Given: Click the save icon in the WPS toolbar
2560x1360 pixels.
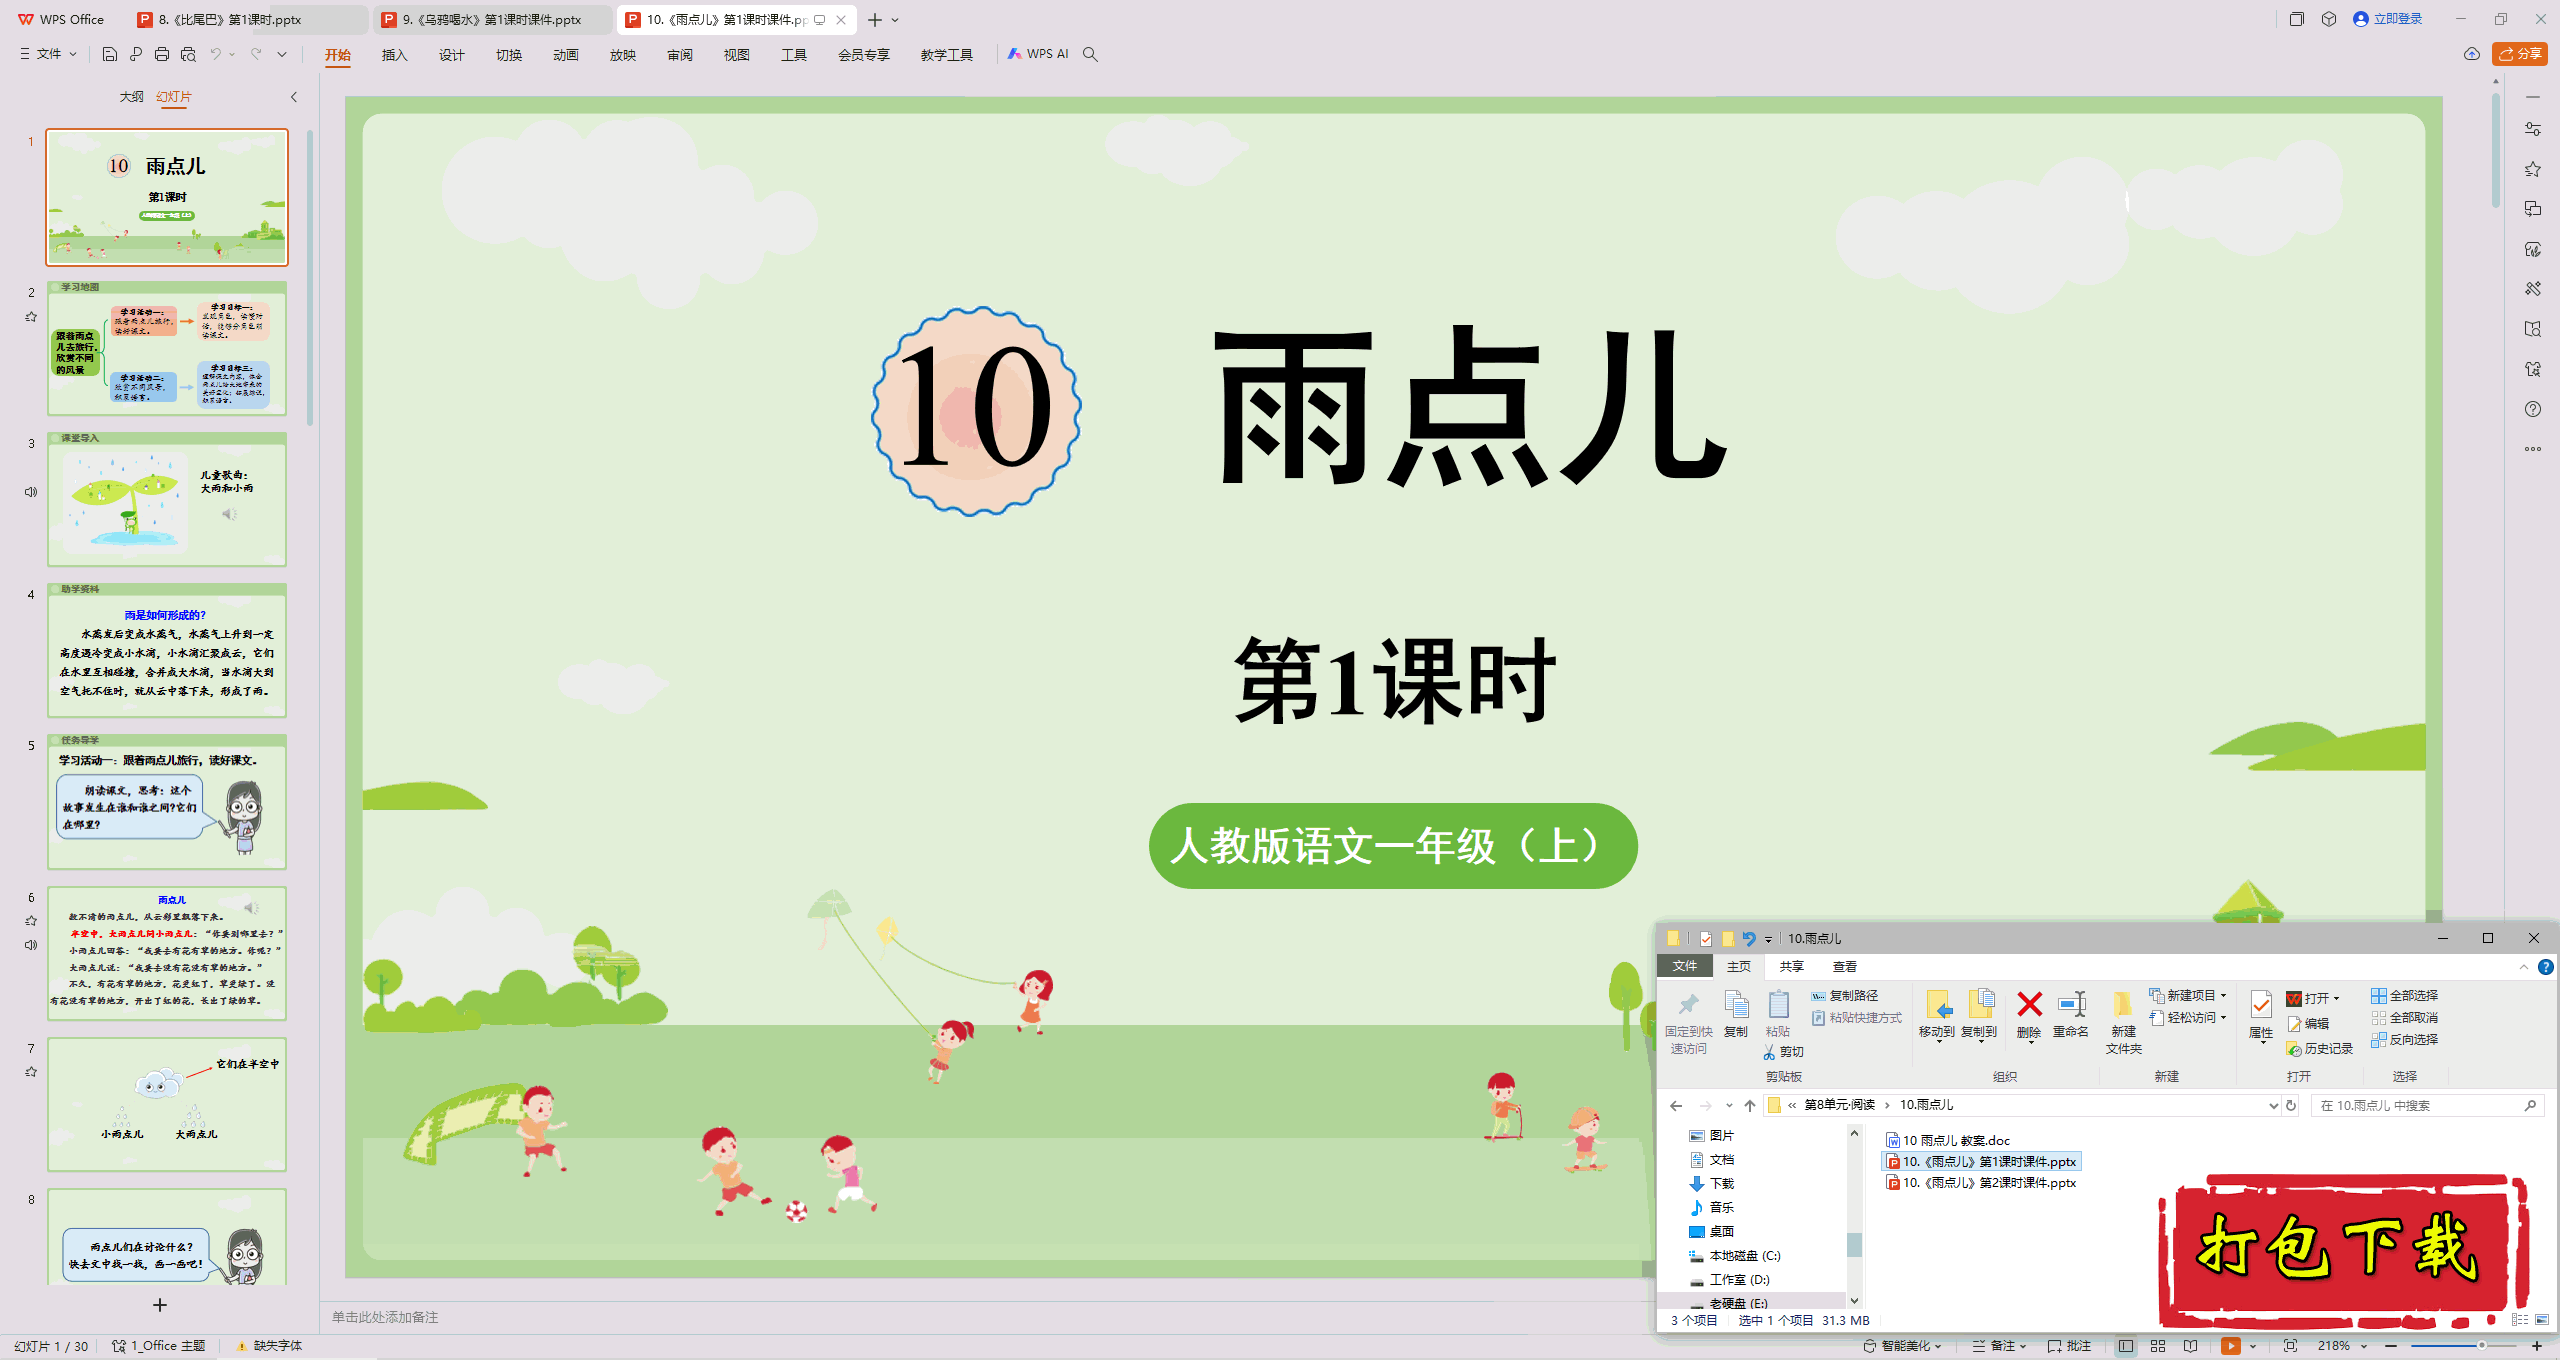Looking at the screenshot, I should [110, 54].
